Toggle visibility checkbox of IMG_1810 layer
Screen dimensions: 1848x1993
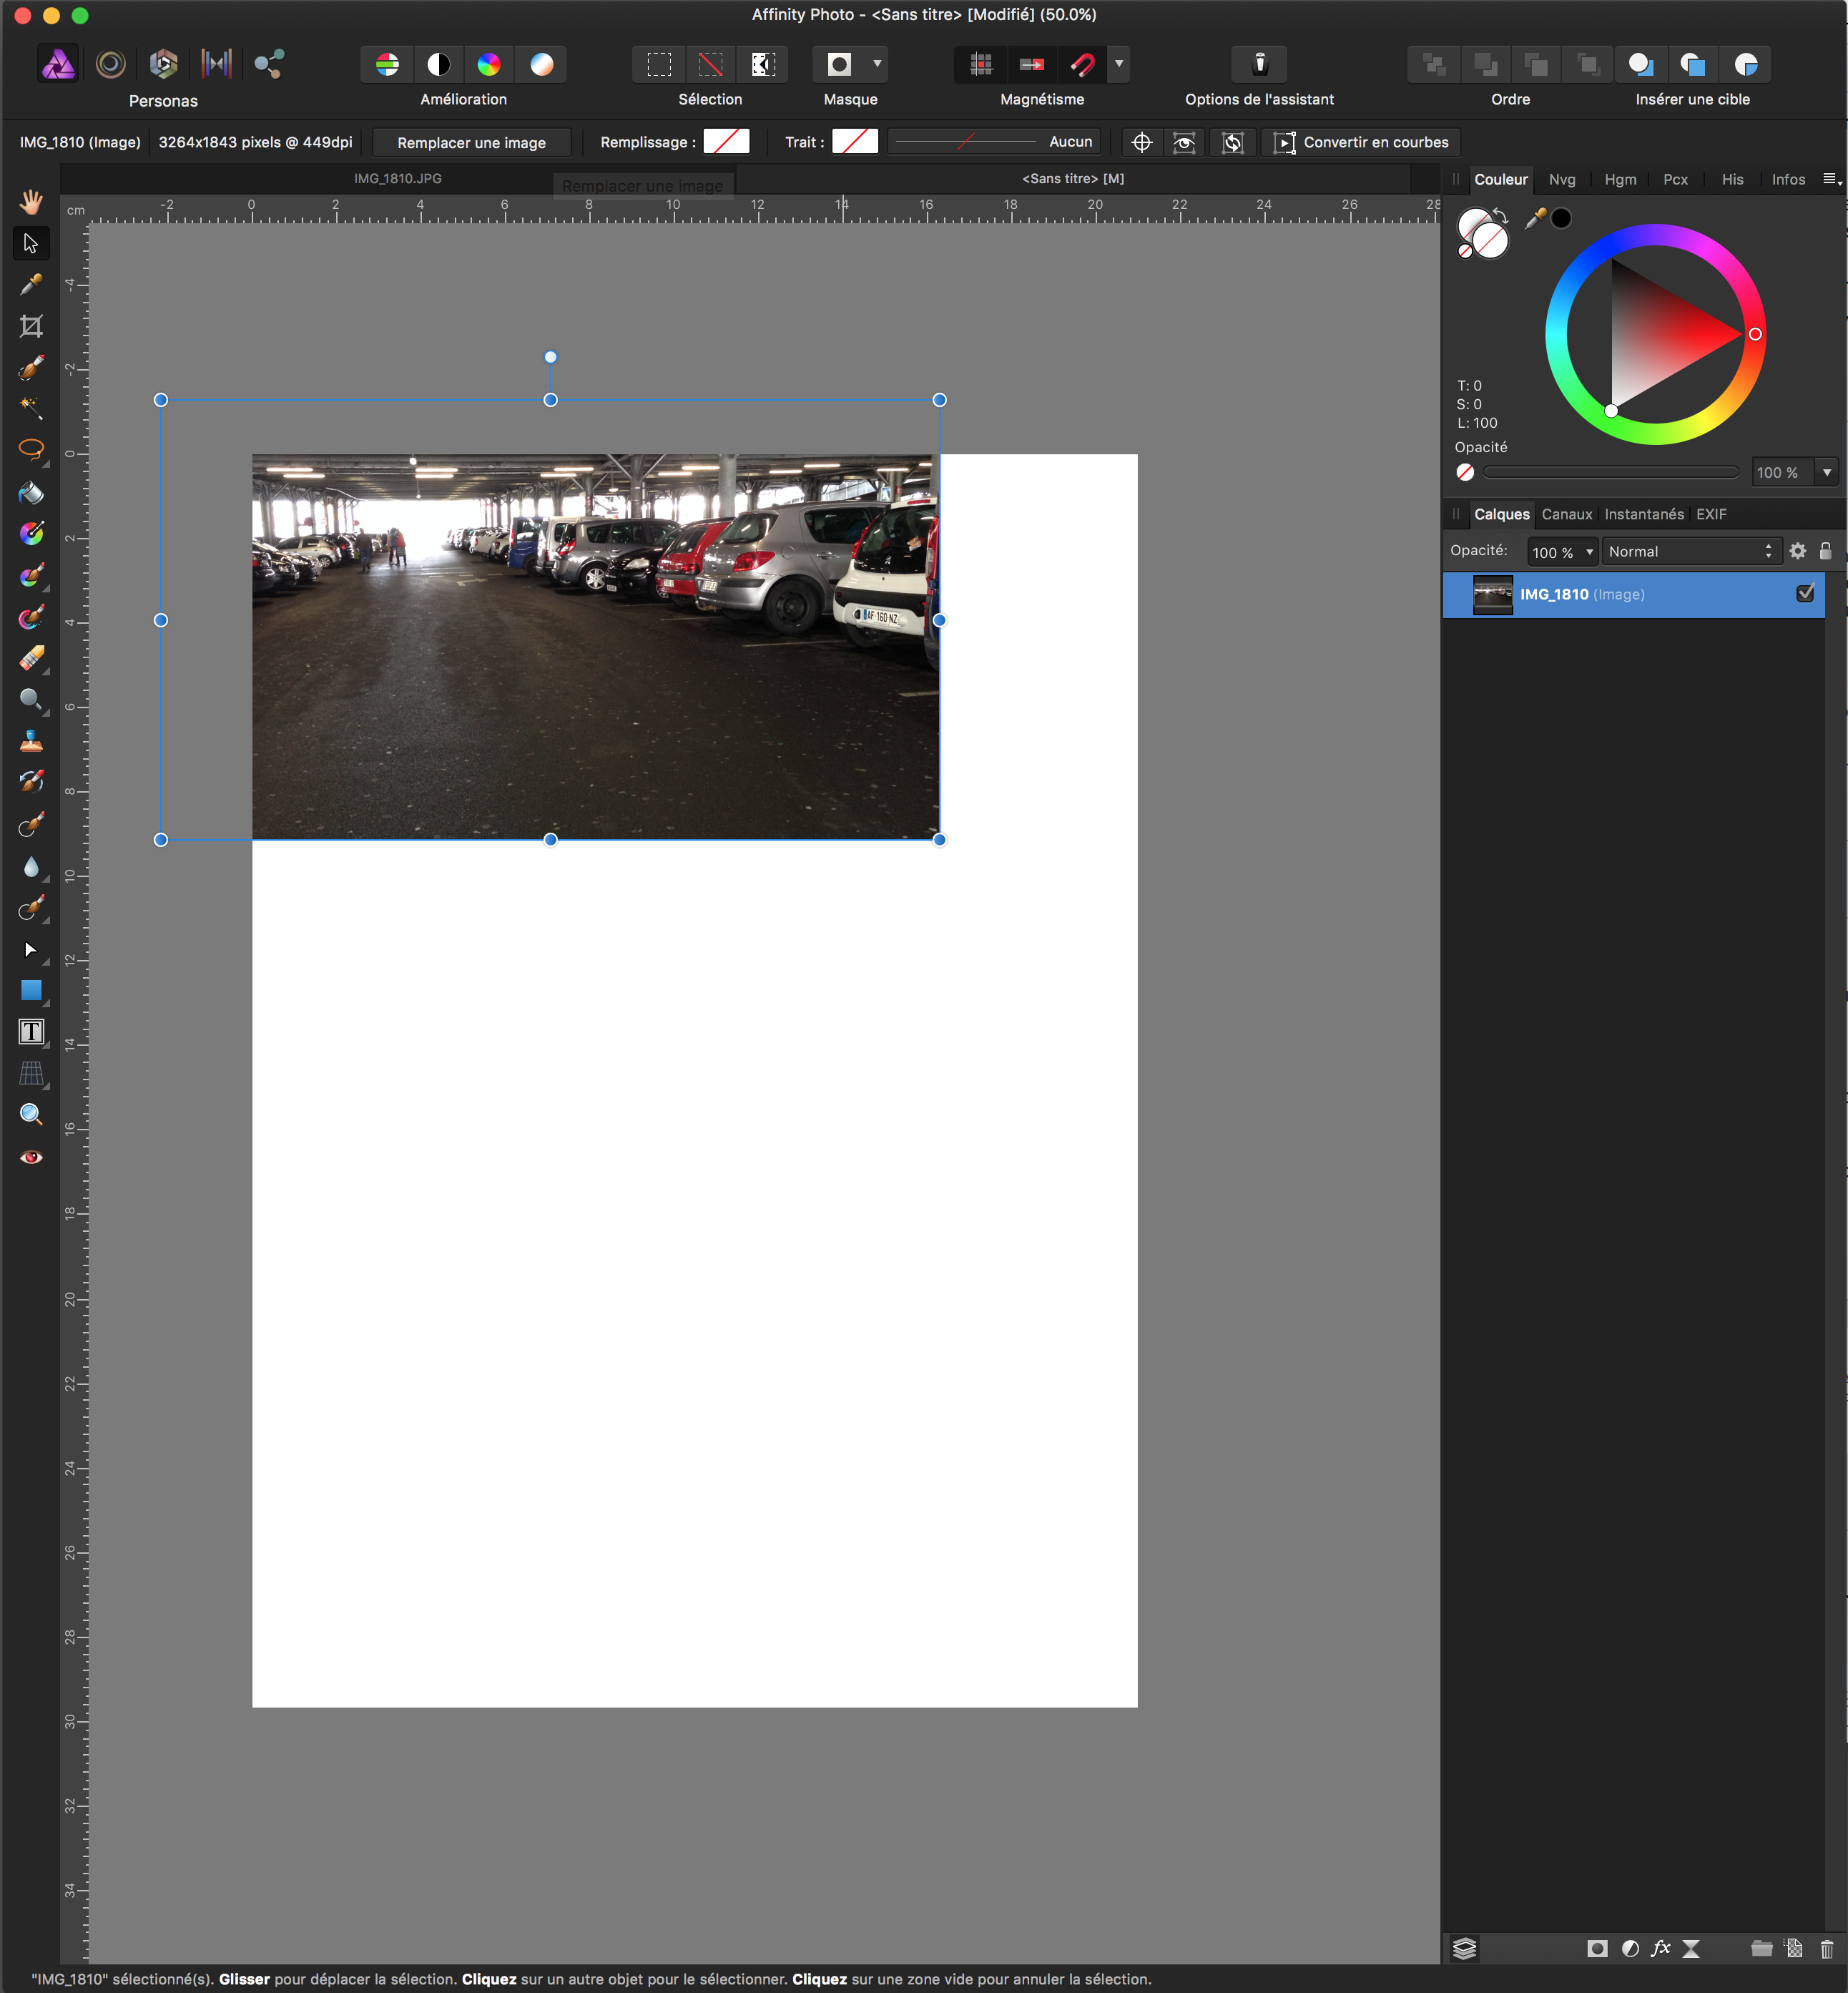click(x=1805, y=593)
